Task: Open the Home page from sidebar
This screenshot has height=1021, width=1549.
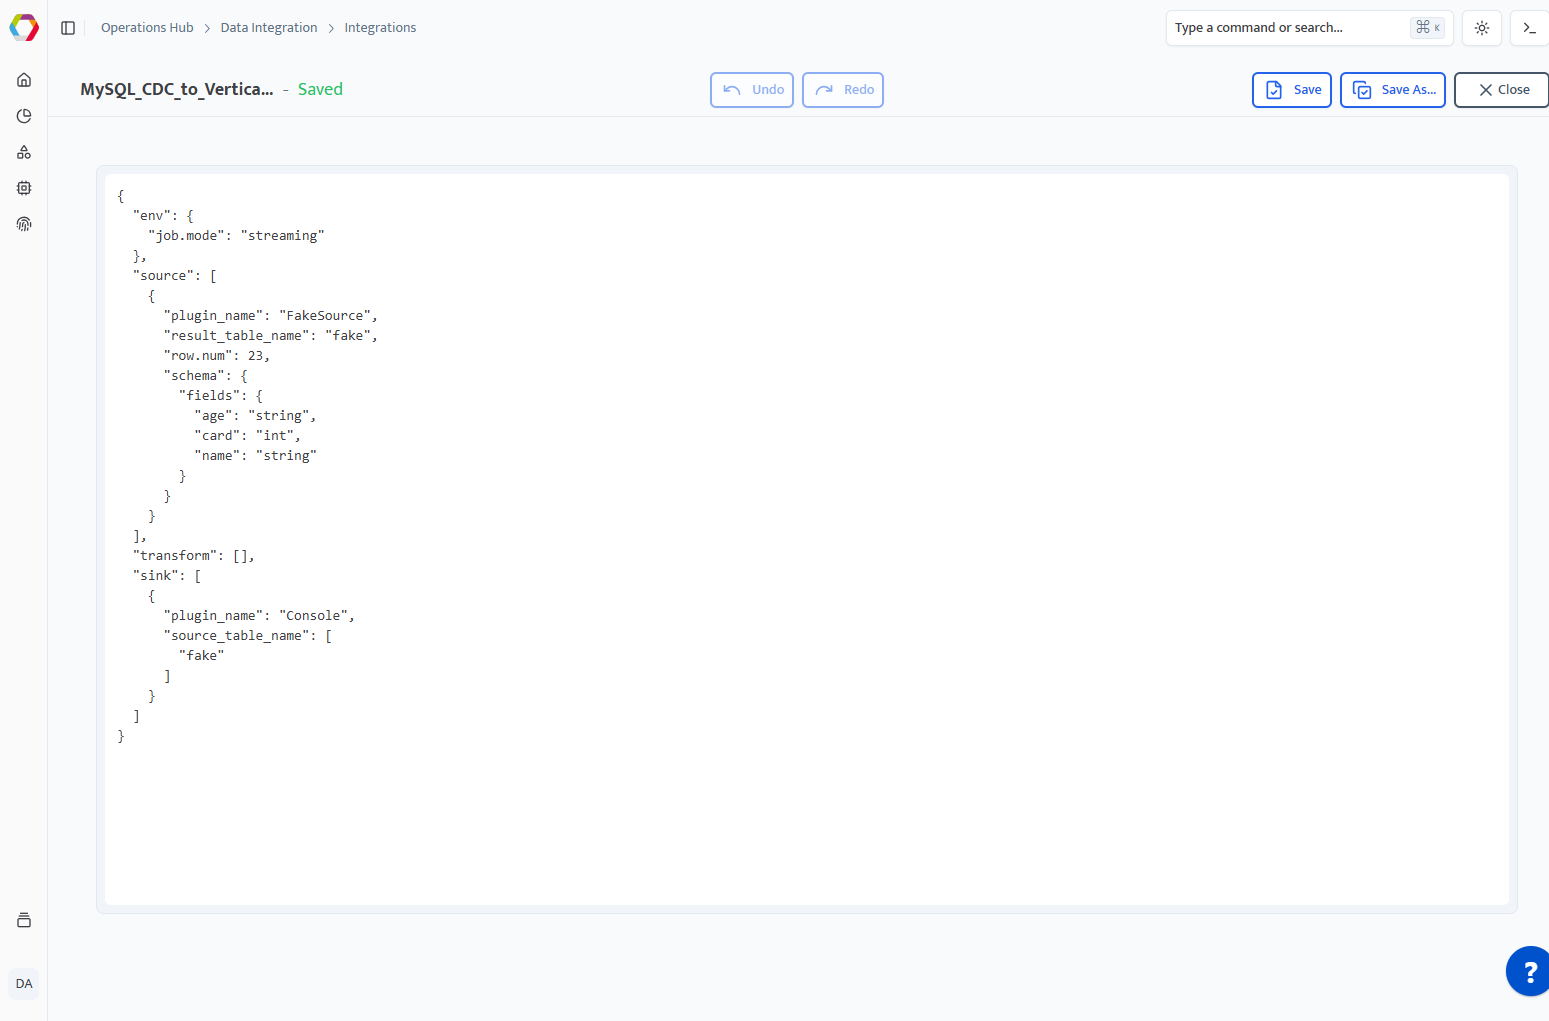Action: point(24,80)
